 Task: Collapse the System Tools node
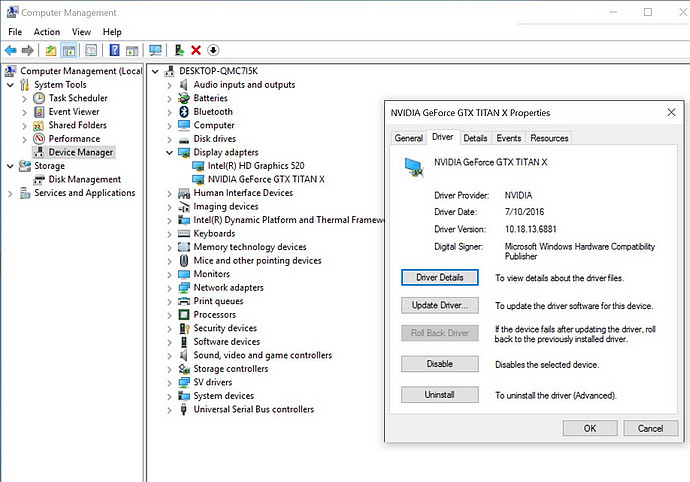(10, 85)
